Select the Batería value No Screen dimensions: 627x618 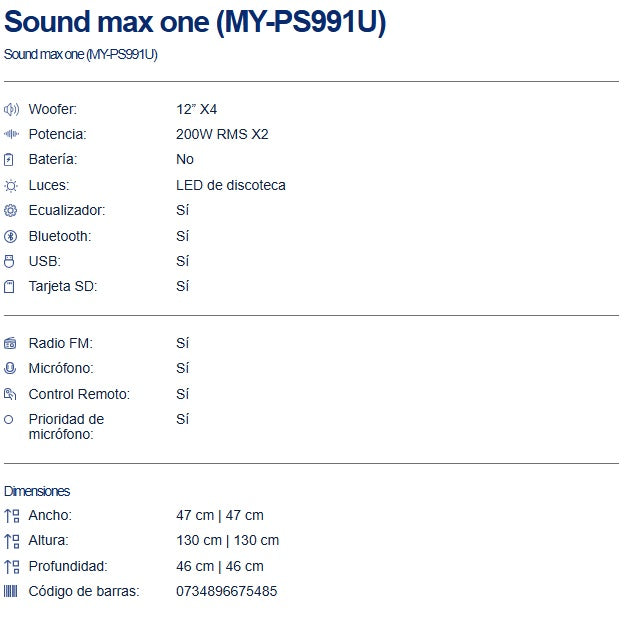coord(185,159)
